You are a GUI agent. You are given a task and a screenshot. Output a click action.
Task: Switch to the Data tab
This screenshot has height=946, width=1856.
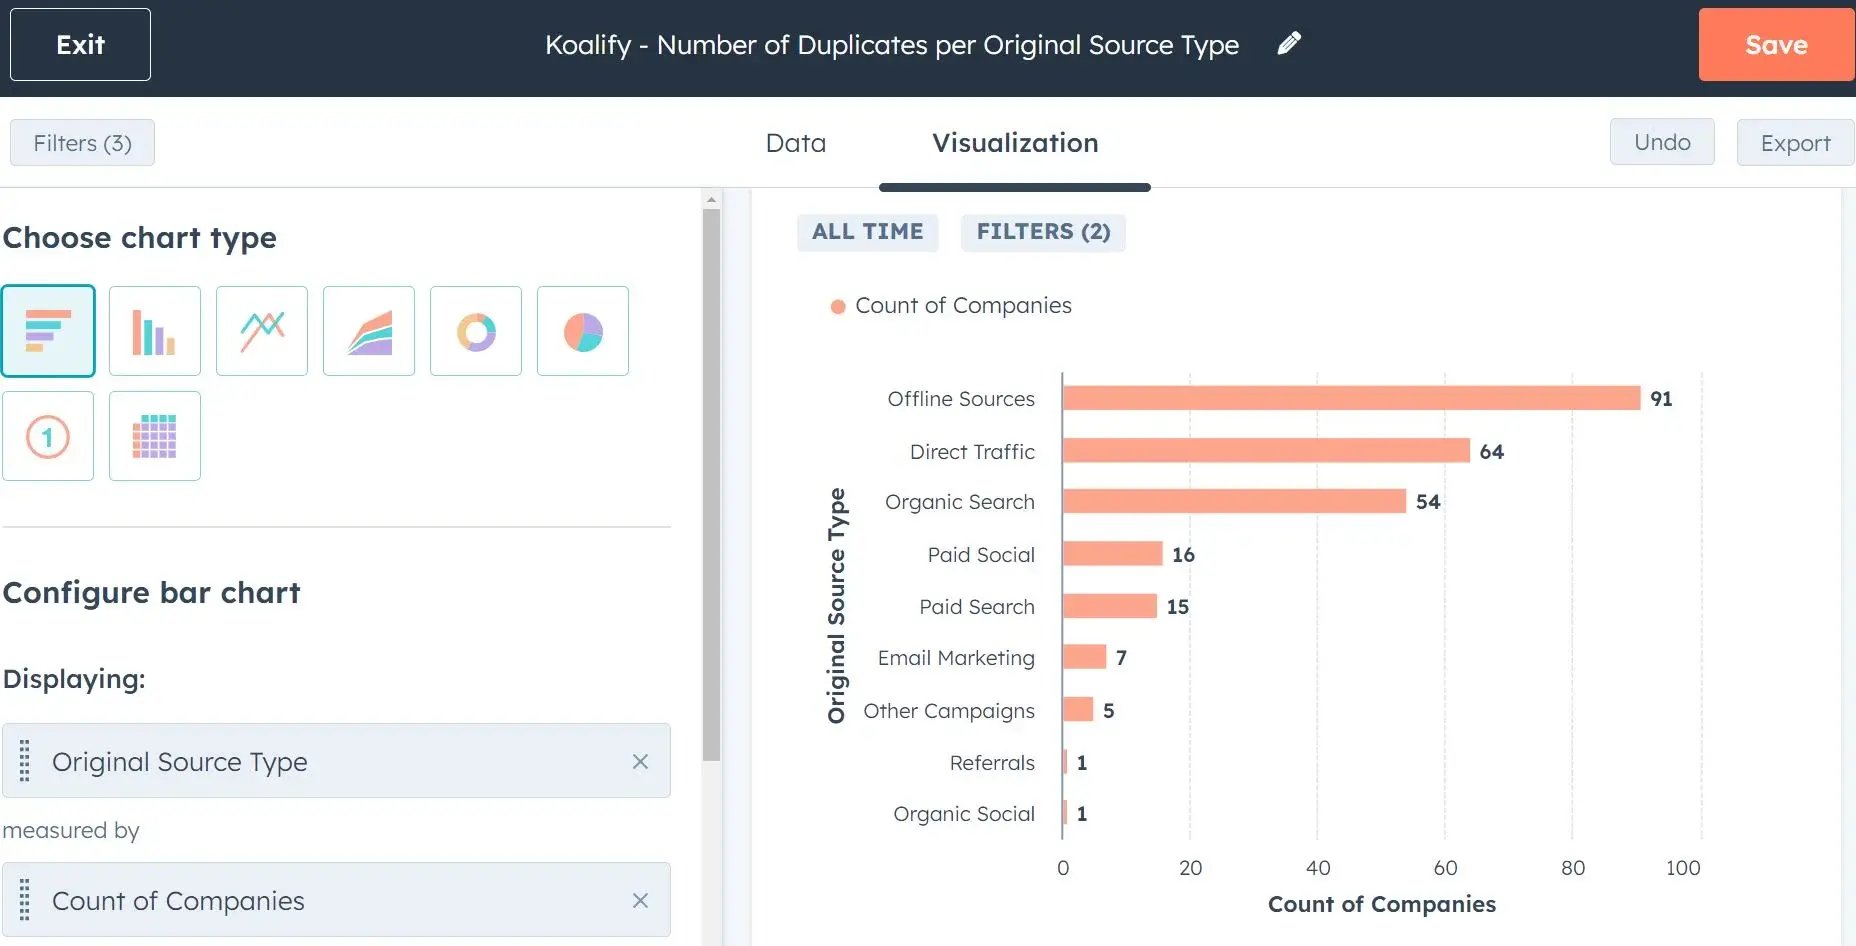(x=795, y=142)
